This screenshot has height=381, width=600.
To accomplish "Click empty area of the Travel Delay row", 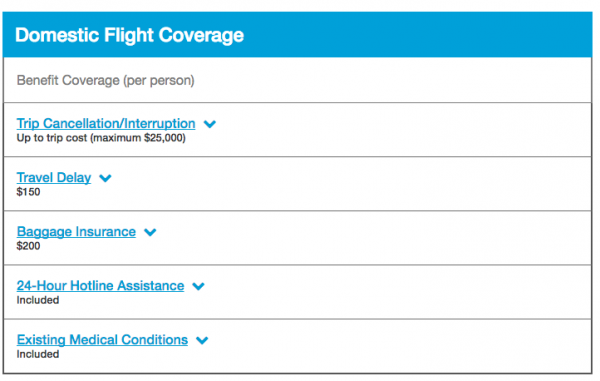I will [344, 184].
